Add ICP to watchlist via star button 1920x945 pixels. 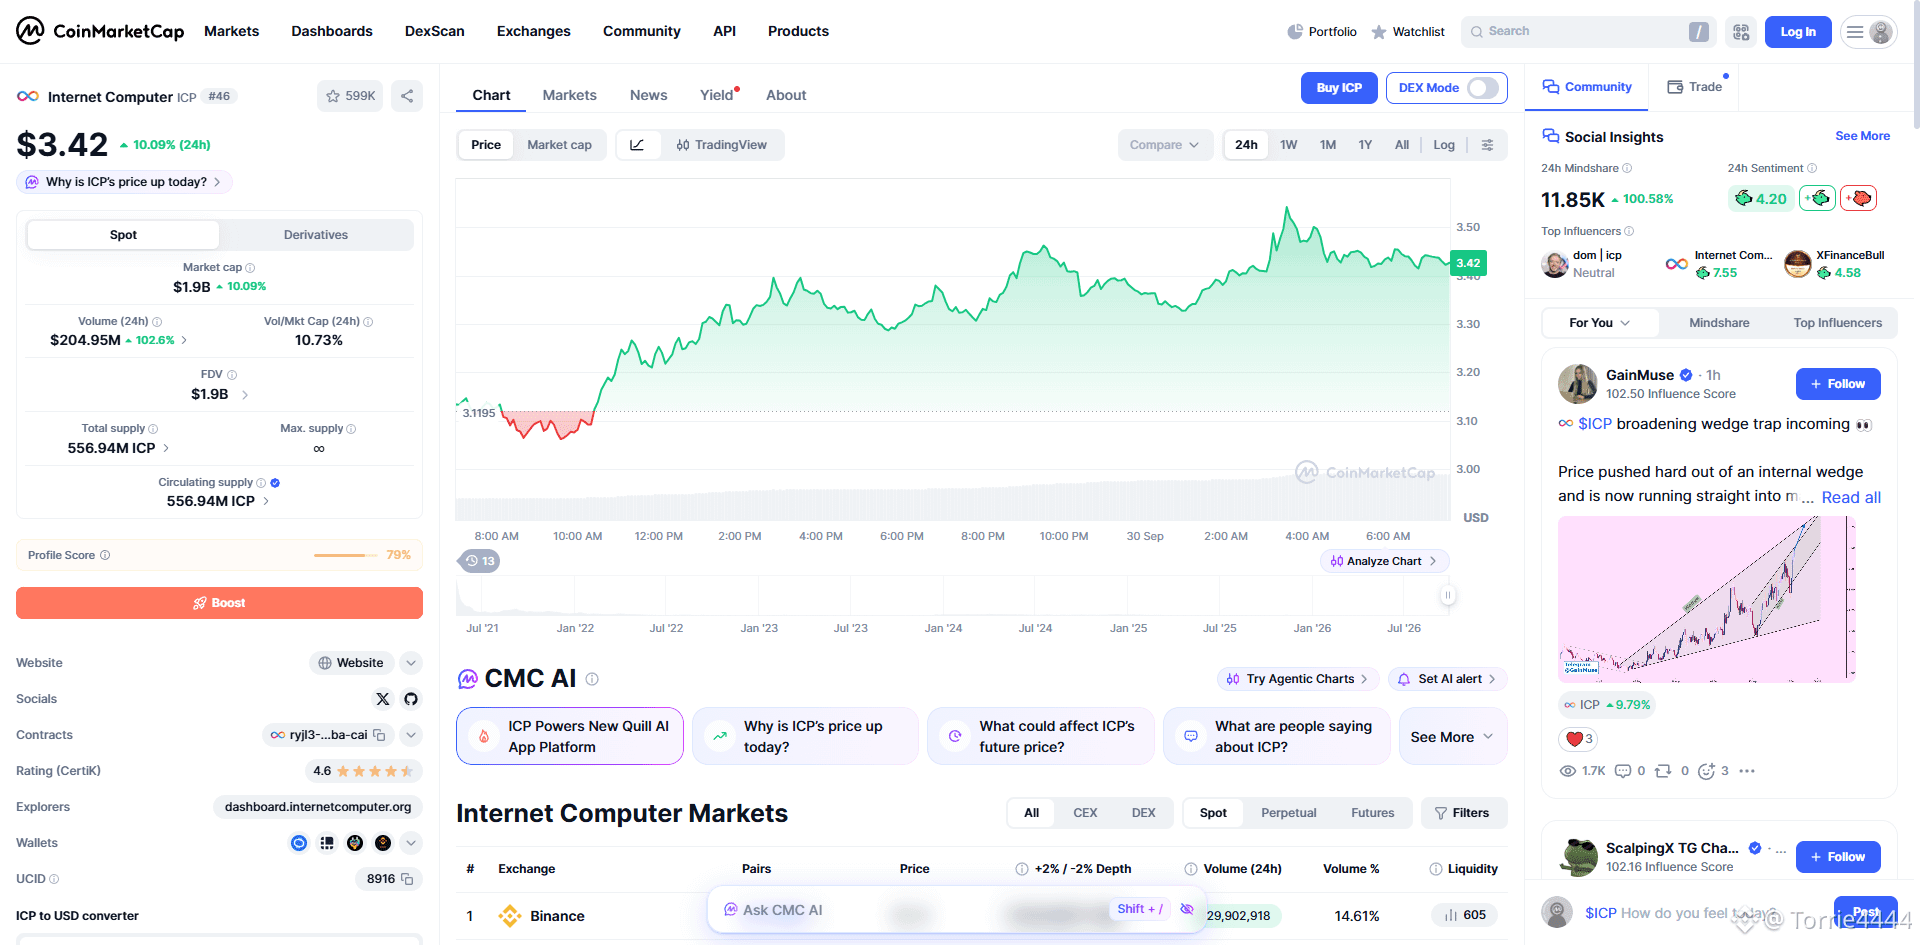(350, 96)
